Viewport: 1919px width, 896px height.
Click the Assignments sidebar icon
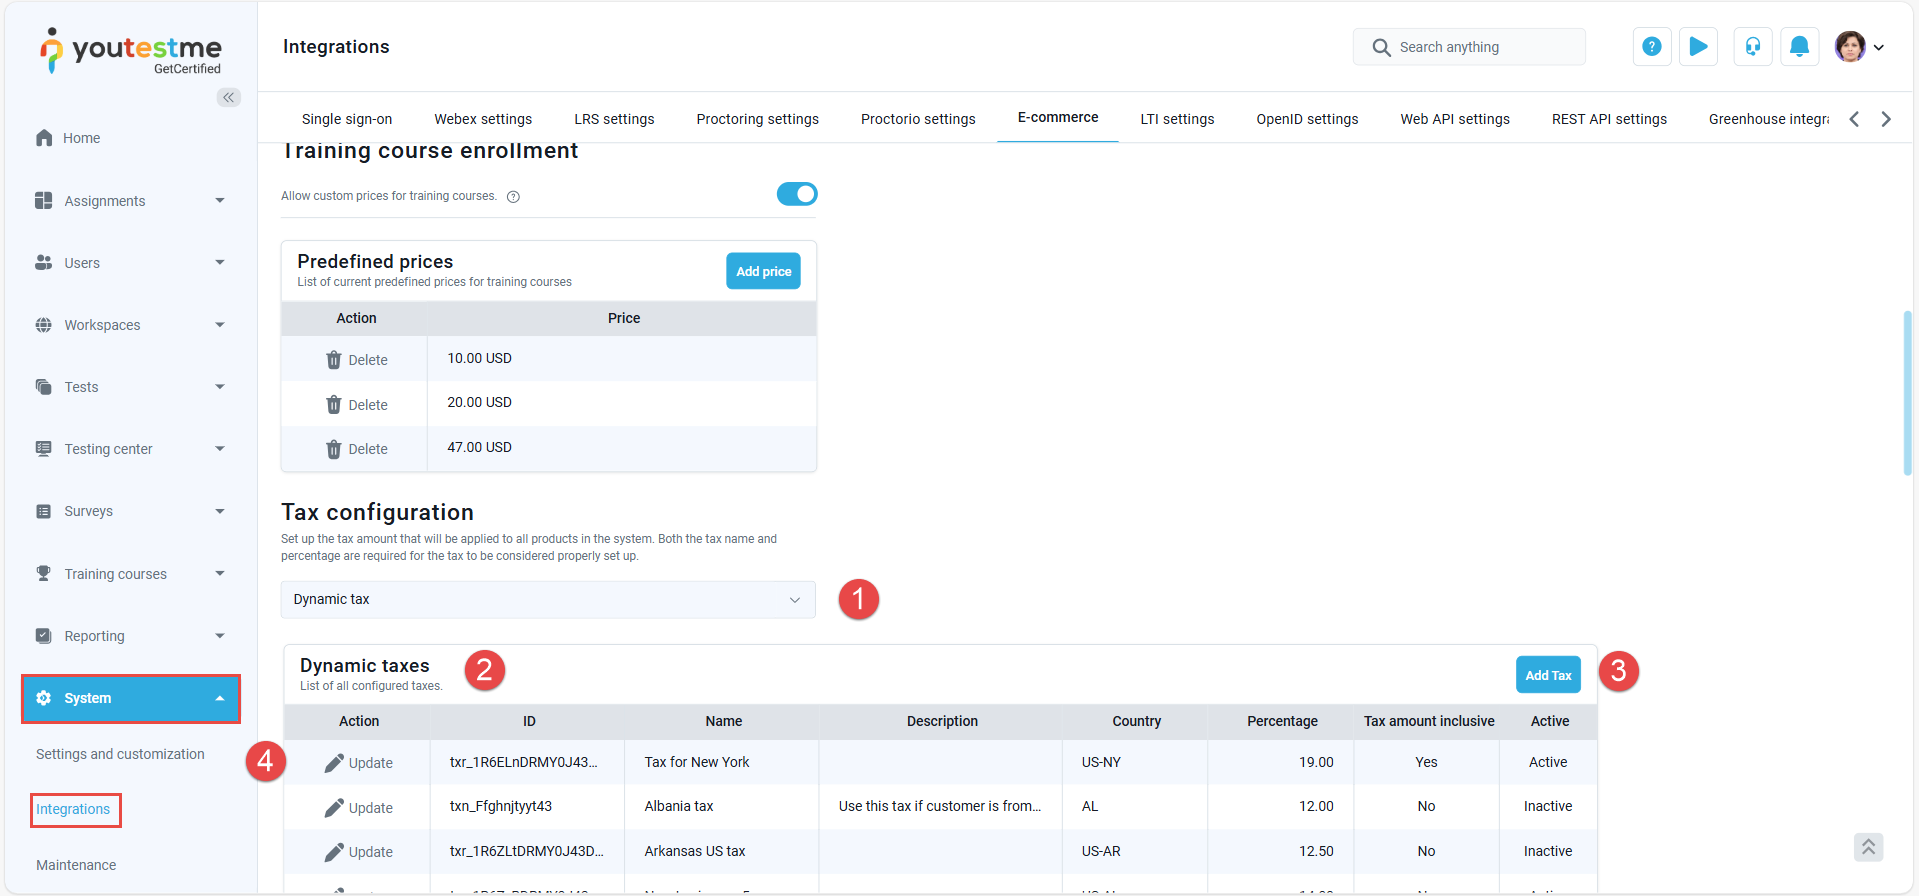point(44,200)
